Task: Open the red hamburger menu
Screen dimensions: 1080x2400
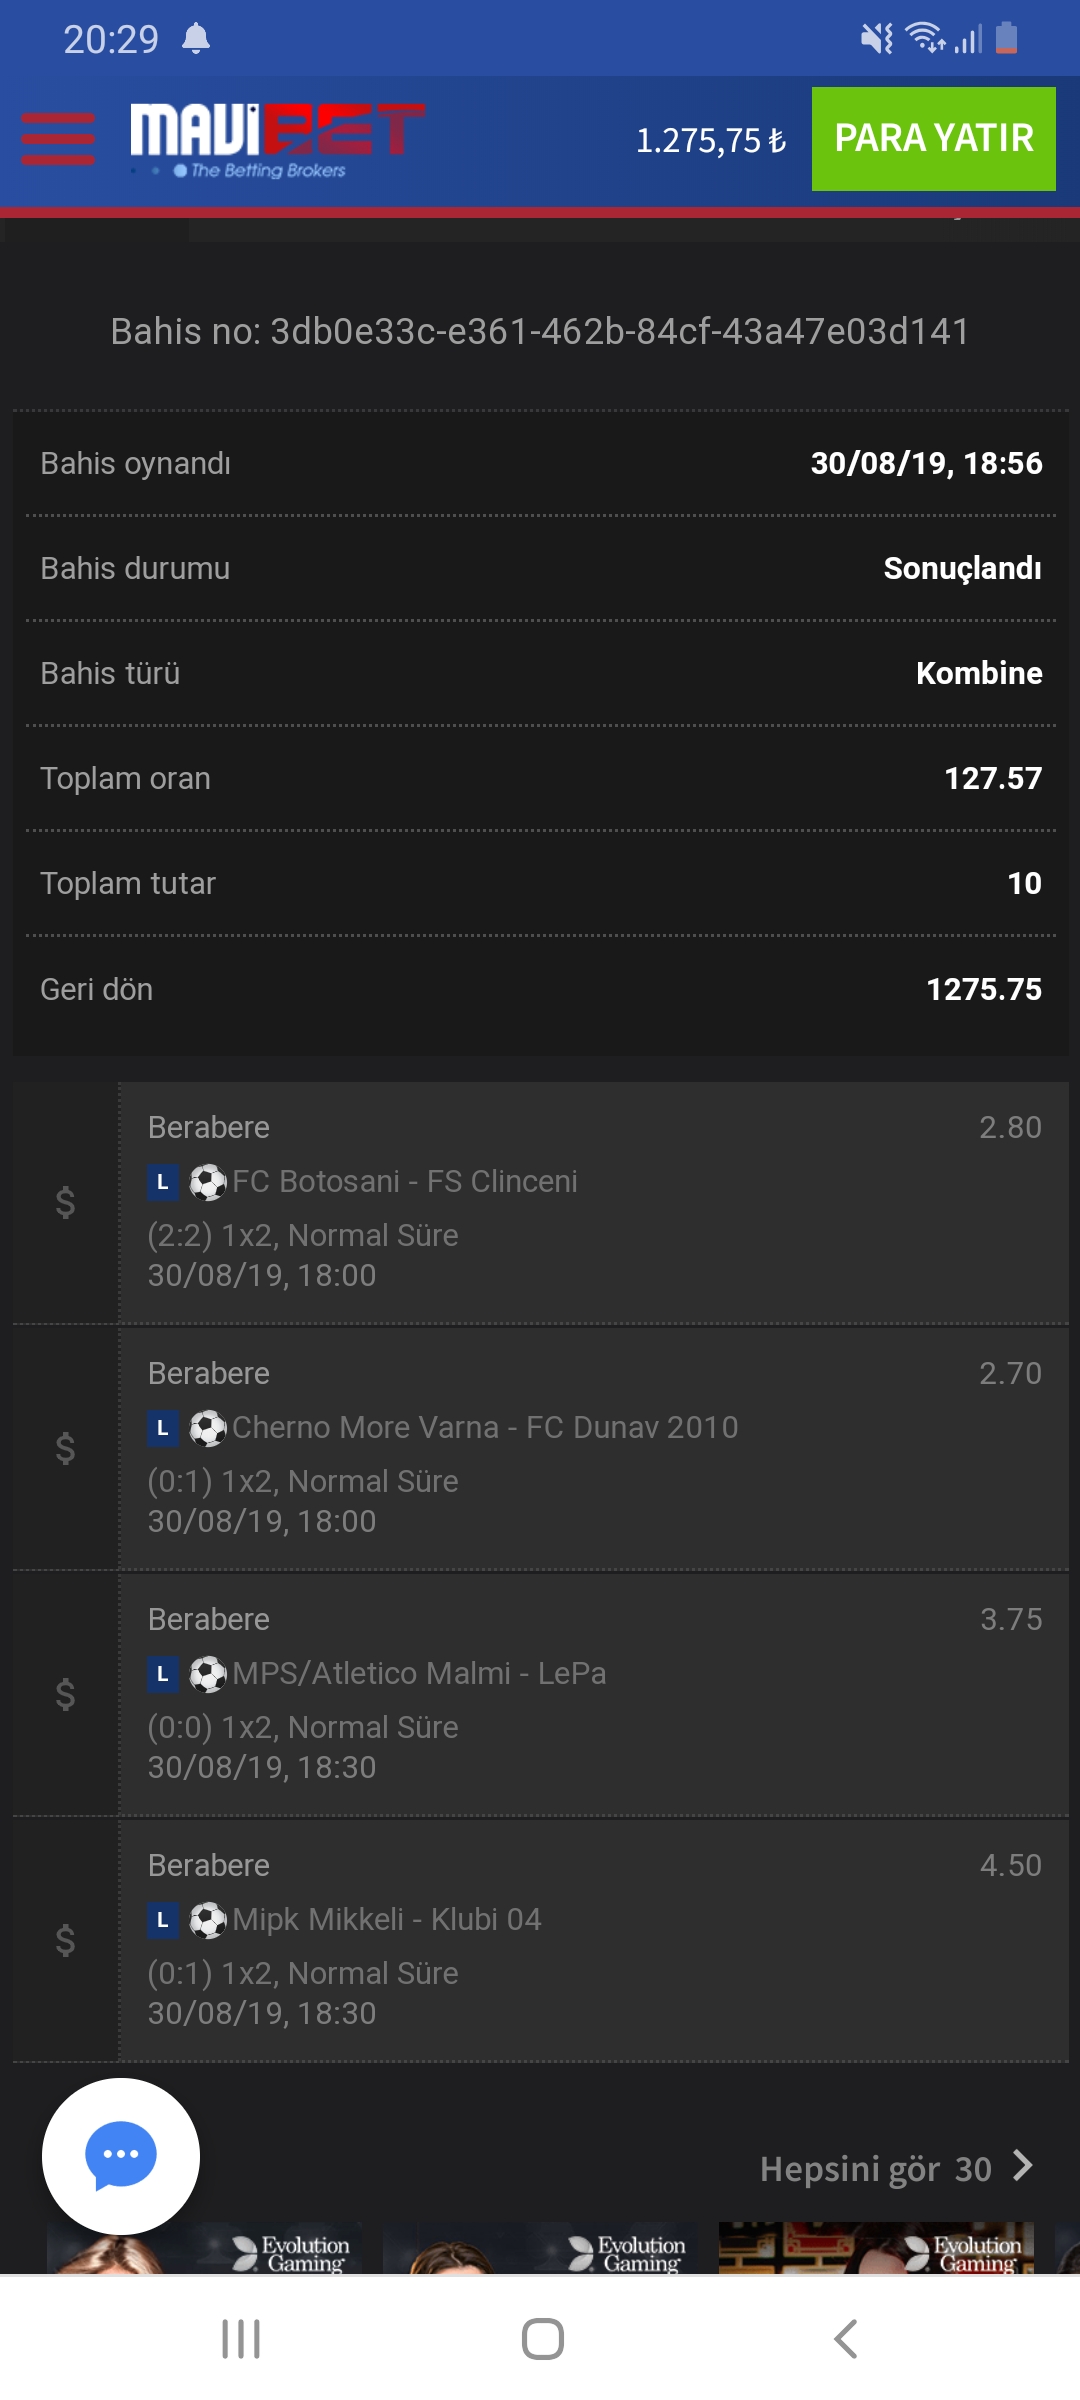Action: pyautogui.click(x=58, y=139)
